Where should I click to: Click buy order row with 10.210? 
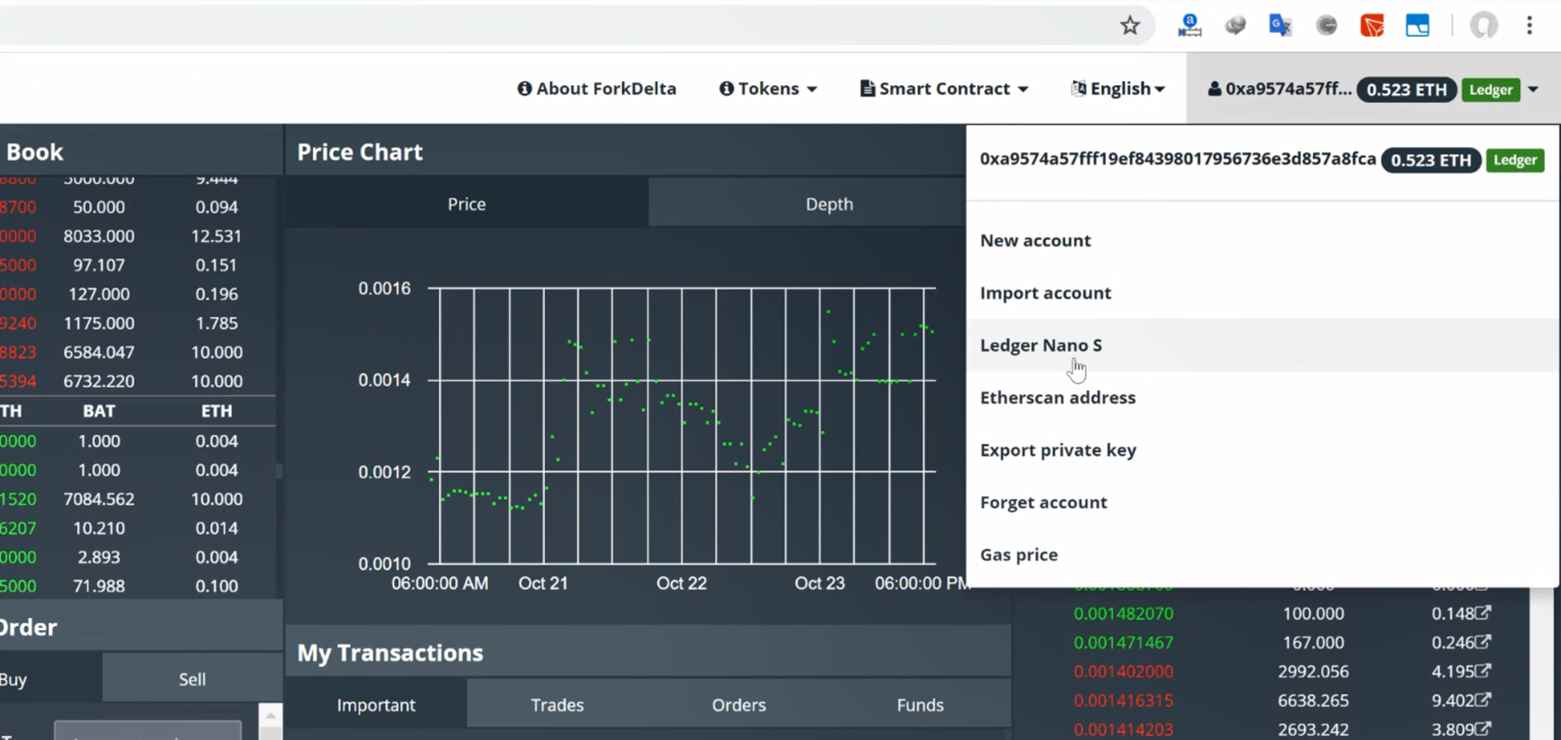tap(138, 528)
